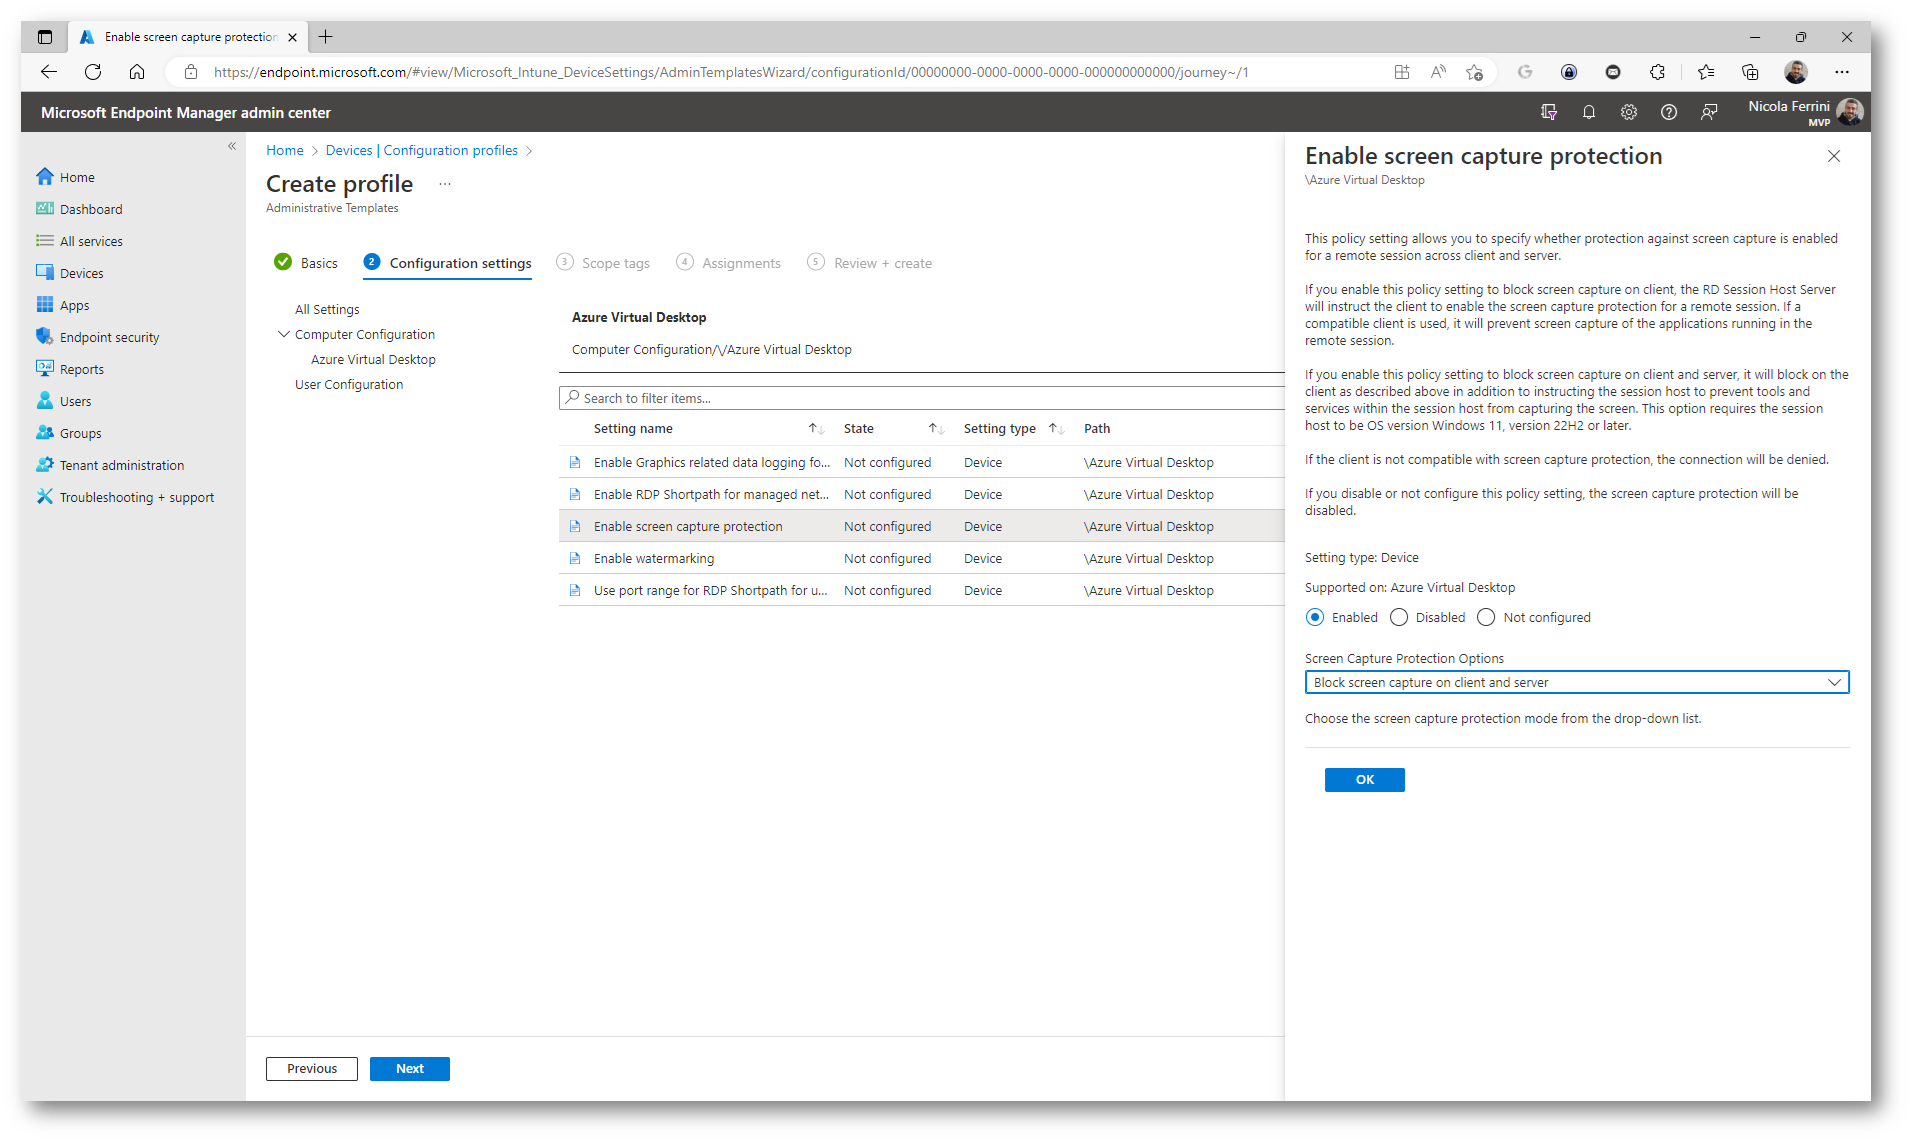1913x1143 pixels.
Task: Open a new browser tab
Action: 326,37
